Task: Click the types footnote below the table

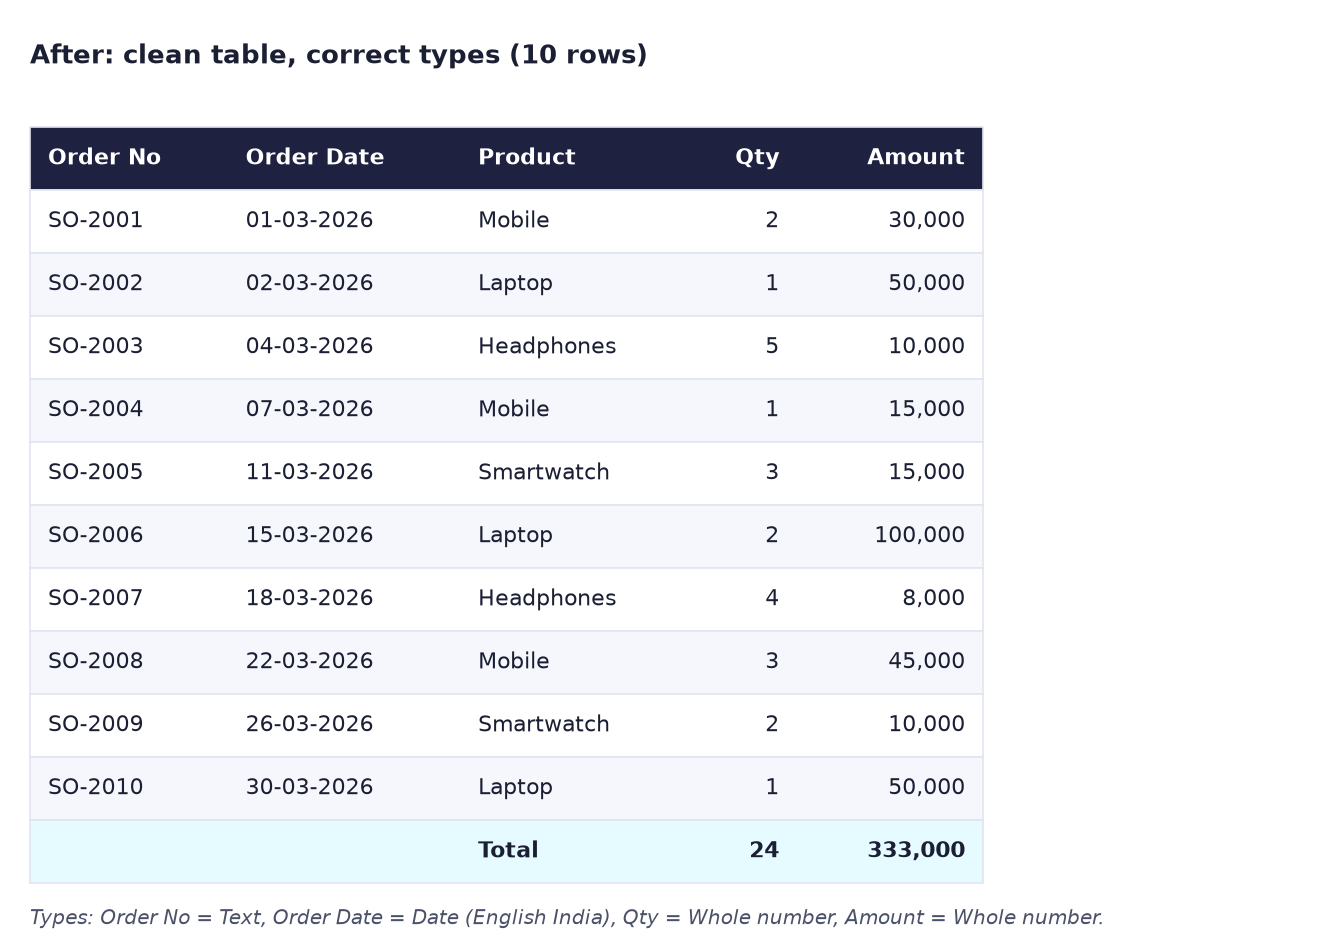Action: 567,918
